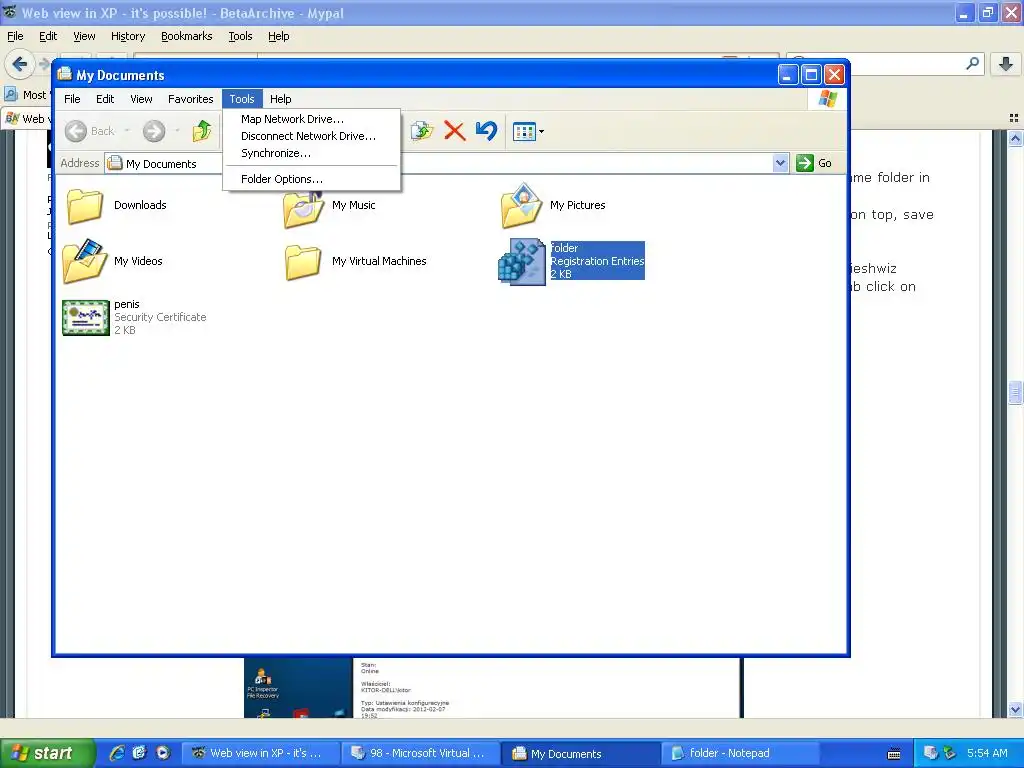Click the Copy To folder toolbar icon
Screen dimensions: 1024x768
click(422, 131)
